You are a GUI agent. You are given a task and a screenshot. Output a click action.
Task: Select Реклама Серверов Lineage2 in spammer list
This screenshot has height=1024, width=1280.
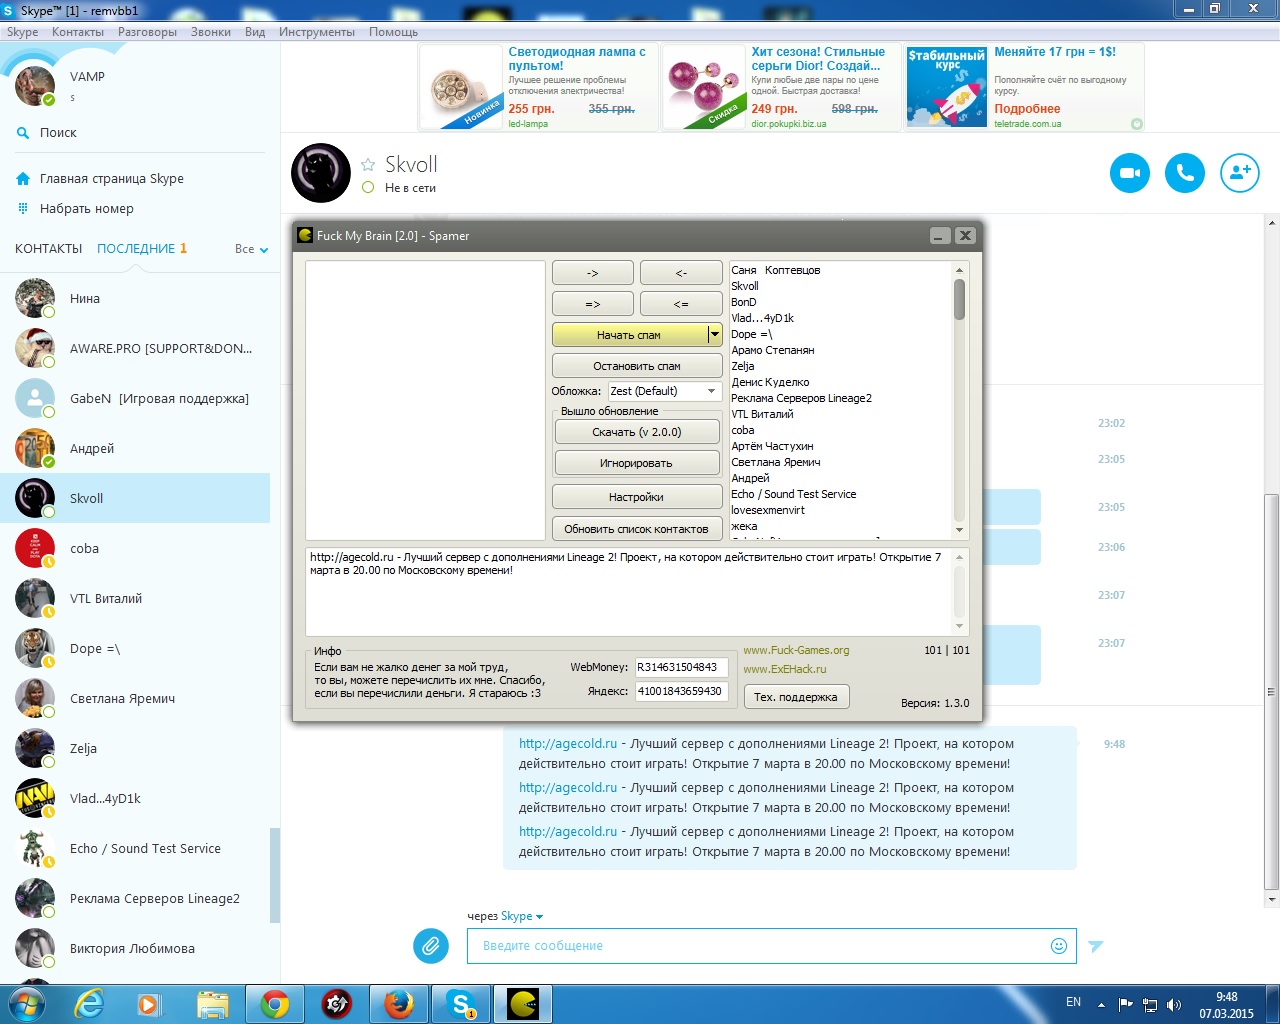pos(801,398)
